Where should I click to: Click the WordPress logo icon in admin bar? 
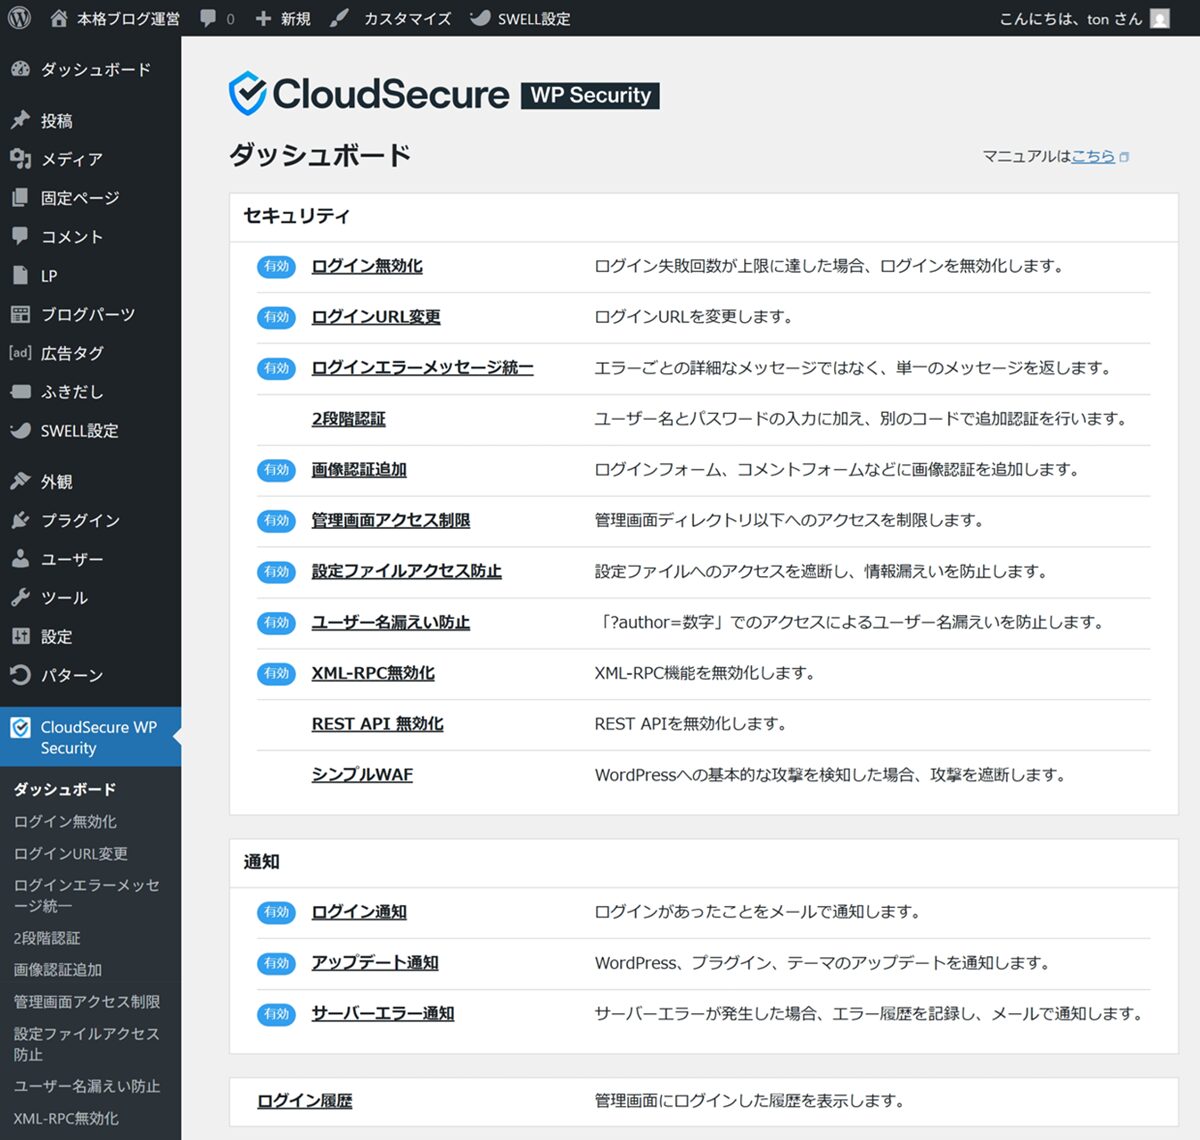[19, 18]
